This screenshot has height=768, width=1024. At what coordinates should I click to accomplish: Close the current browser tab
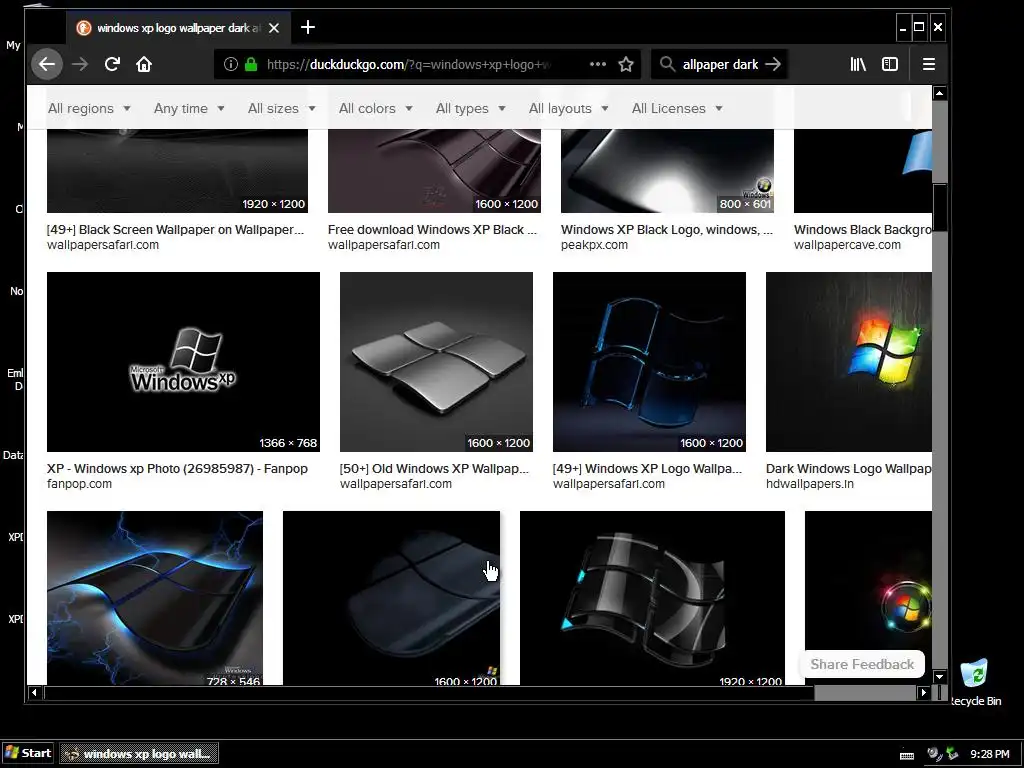[x=274, y=28]
